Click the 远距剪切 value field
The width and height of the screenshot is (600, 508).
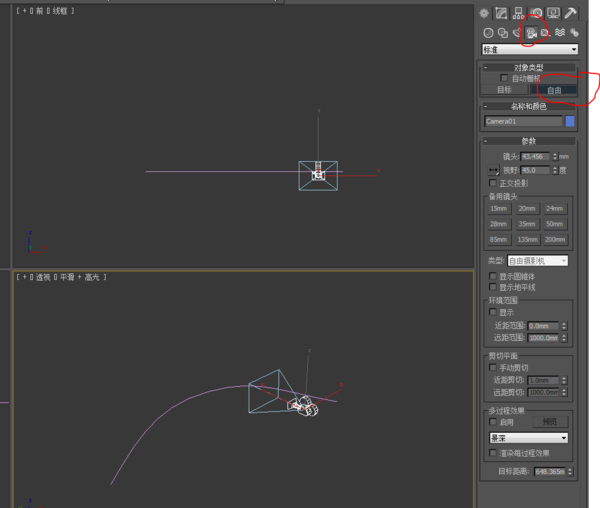tap(543, 392)
